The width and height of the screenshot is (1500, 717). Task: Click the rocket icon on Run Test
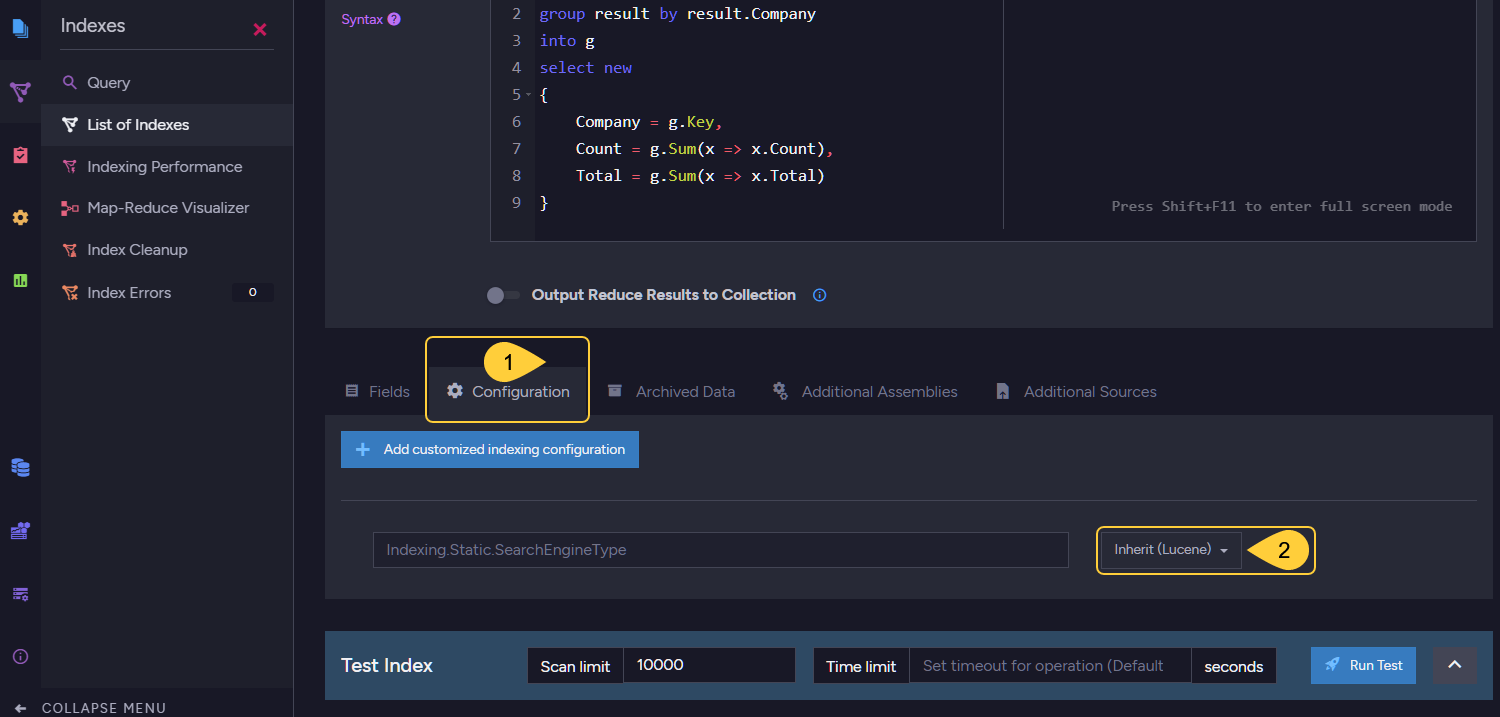coord(1332,665)
